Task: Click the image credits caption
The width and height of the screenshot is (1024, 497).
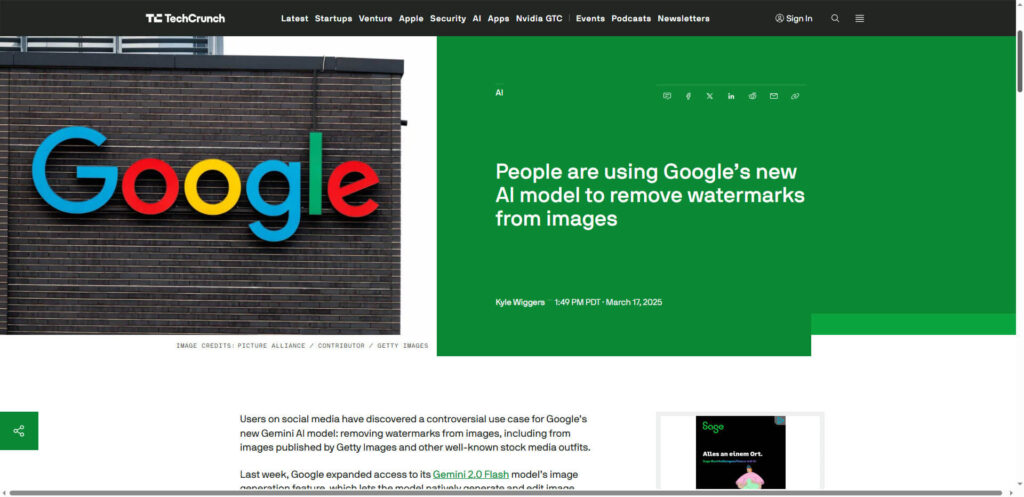Action: [x=302, y=345]
